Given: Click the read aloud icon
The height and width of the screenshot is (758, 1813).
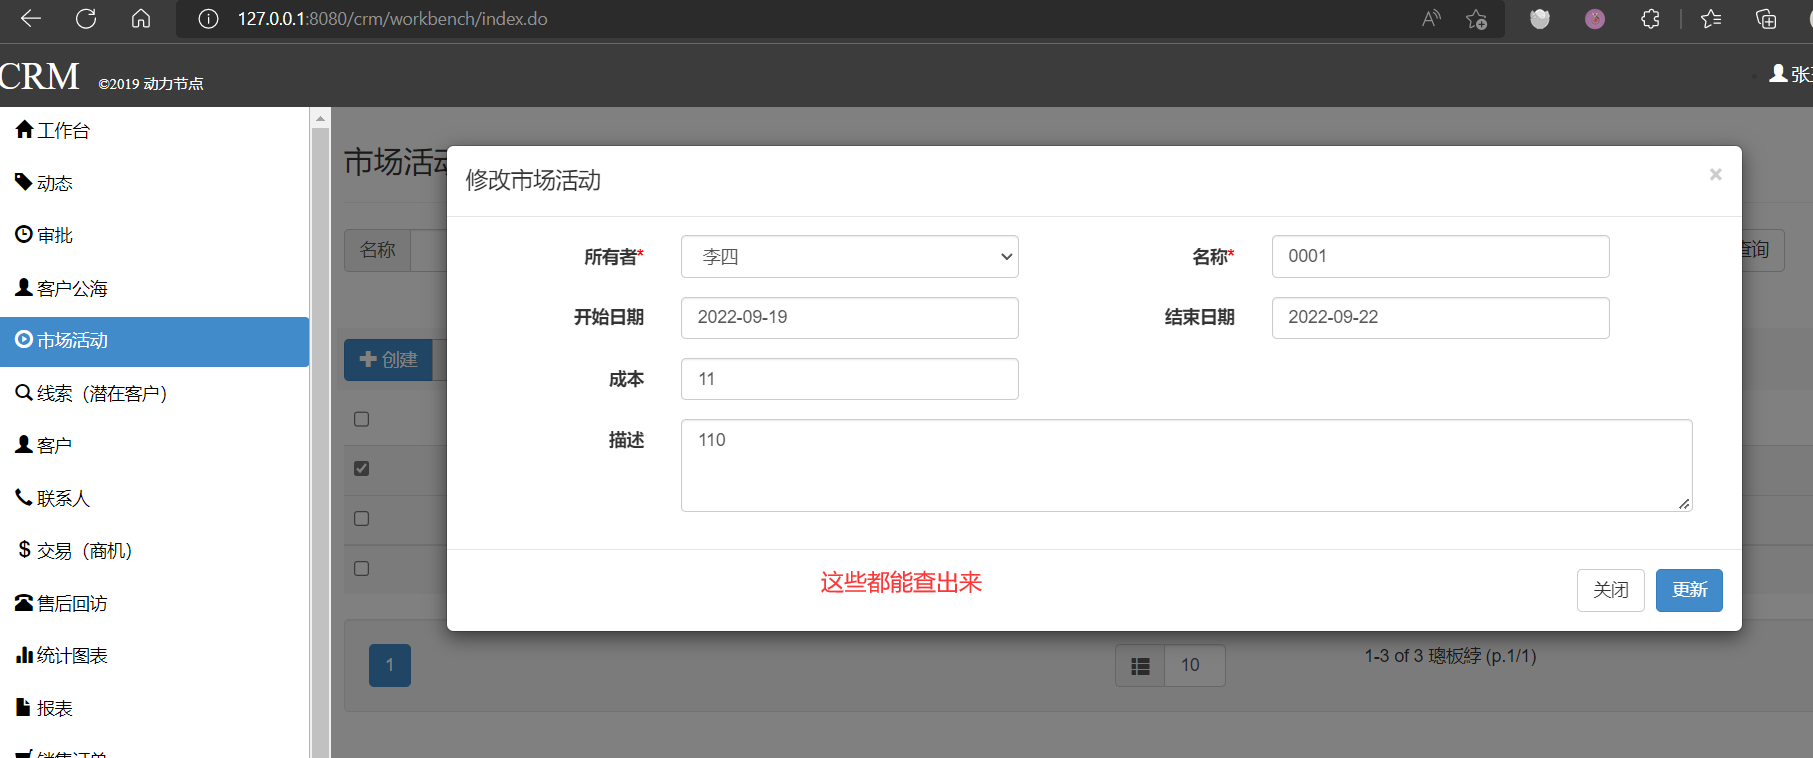Looking at the screenshot, I should pyautogui.click(x=1431, y=19).
